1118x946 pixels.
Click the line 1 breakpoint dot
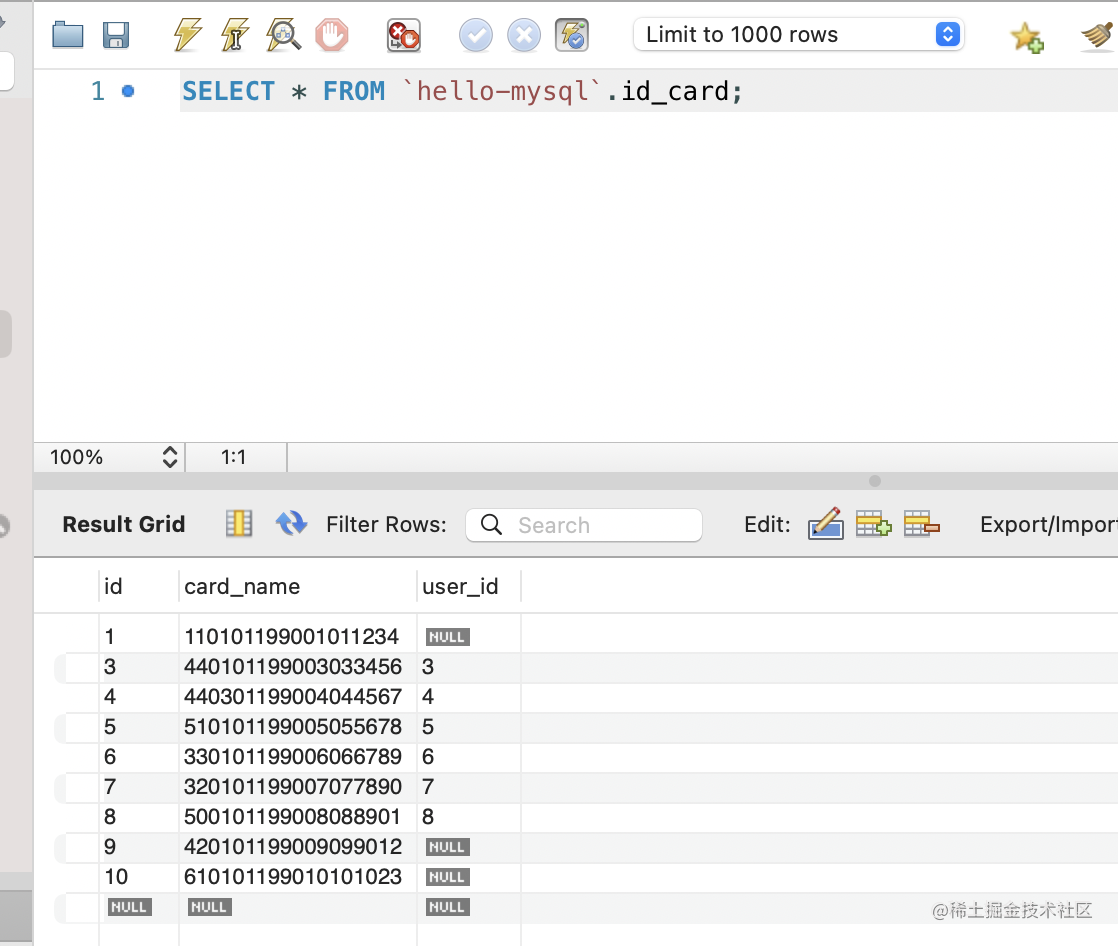128,91
